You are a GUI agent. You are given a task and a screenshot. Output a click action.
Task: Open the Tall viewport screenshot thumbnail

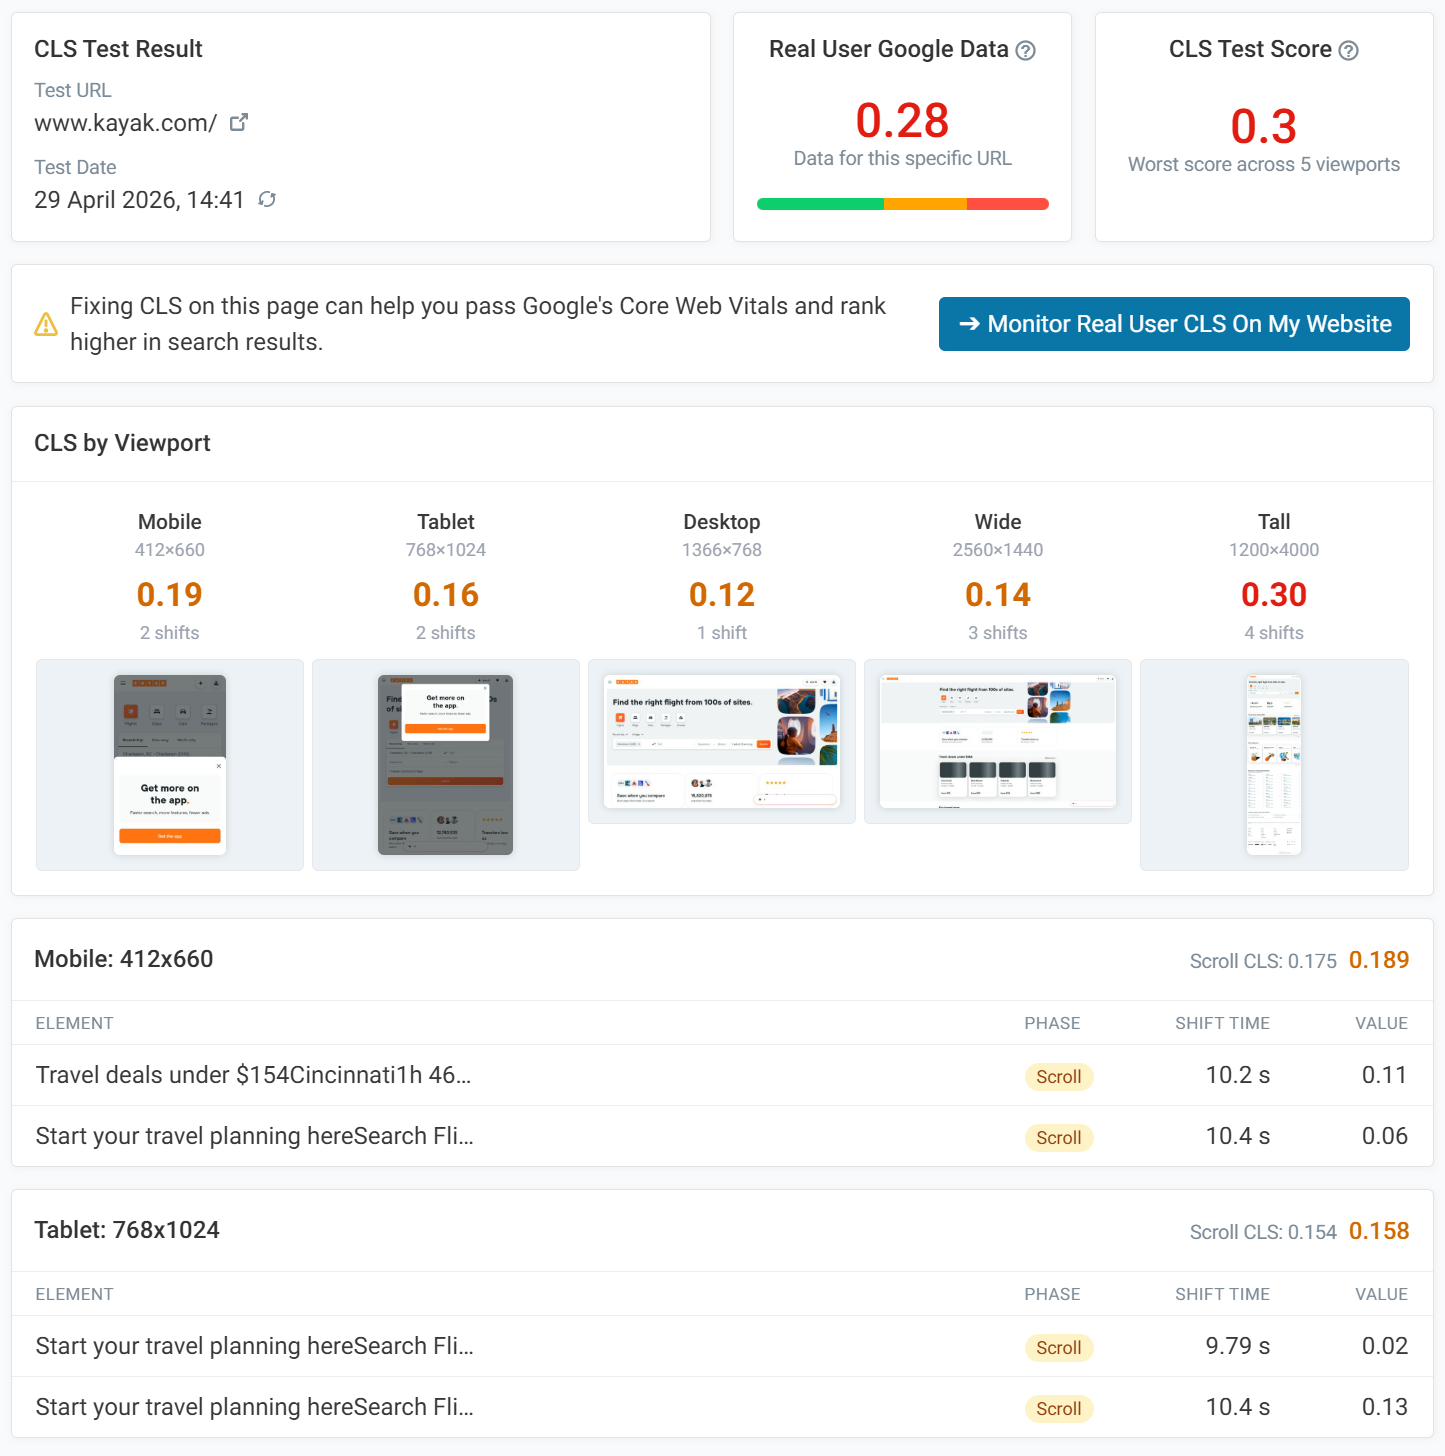pos(1274,765)
